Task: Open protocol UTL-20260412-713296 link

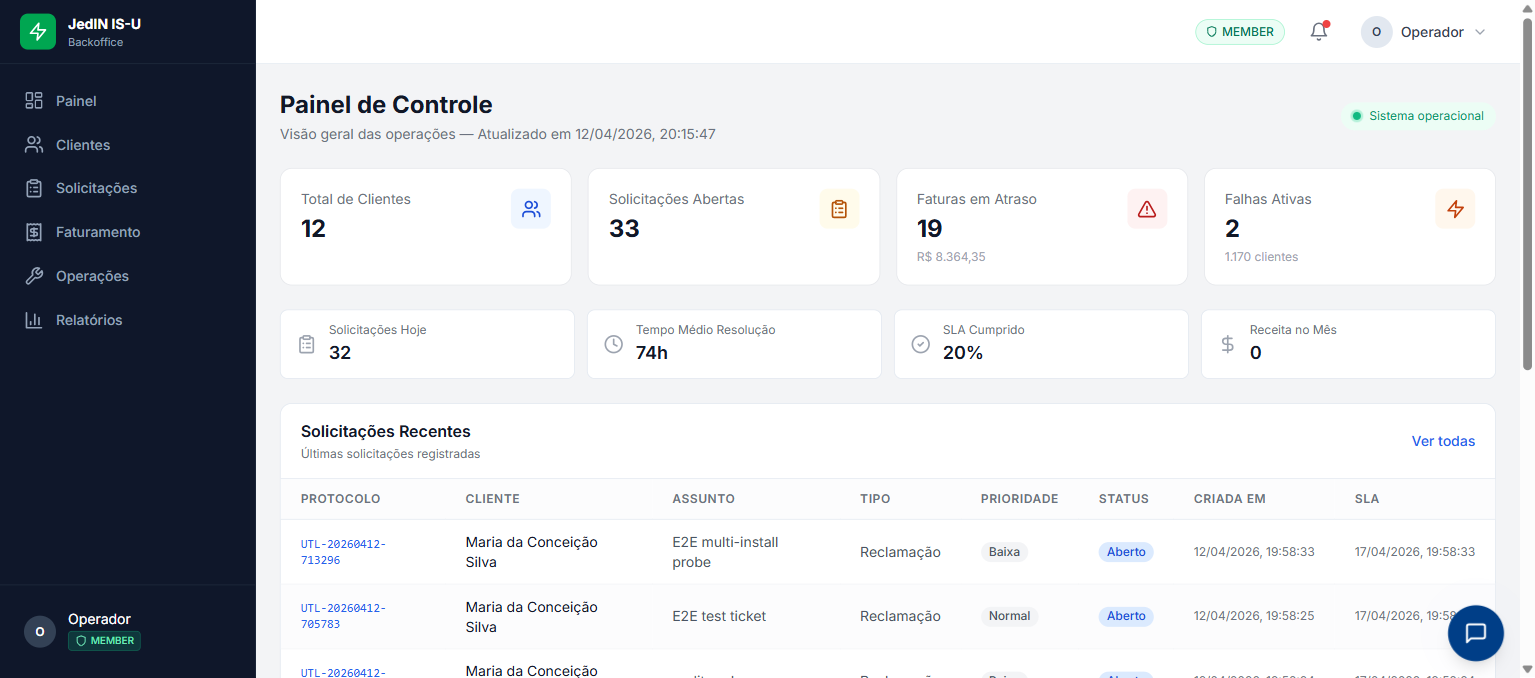Action: [x=343, y=552]
